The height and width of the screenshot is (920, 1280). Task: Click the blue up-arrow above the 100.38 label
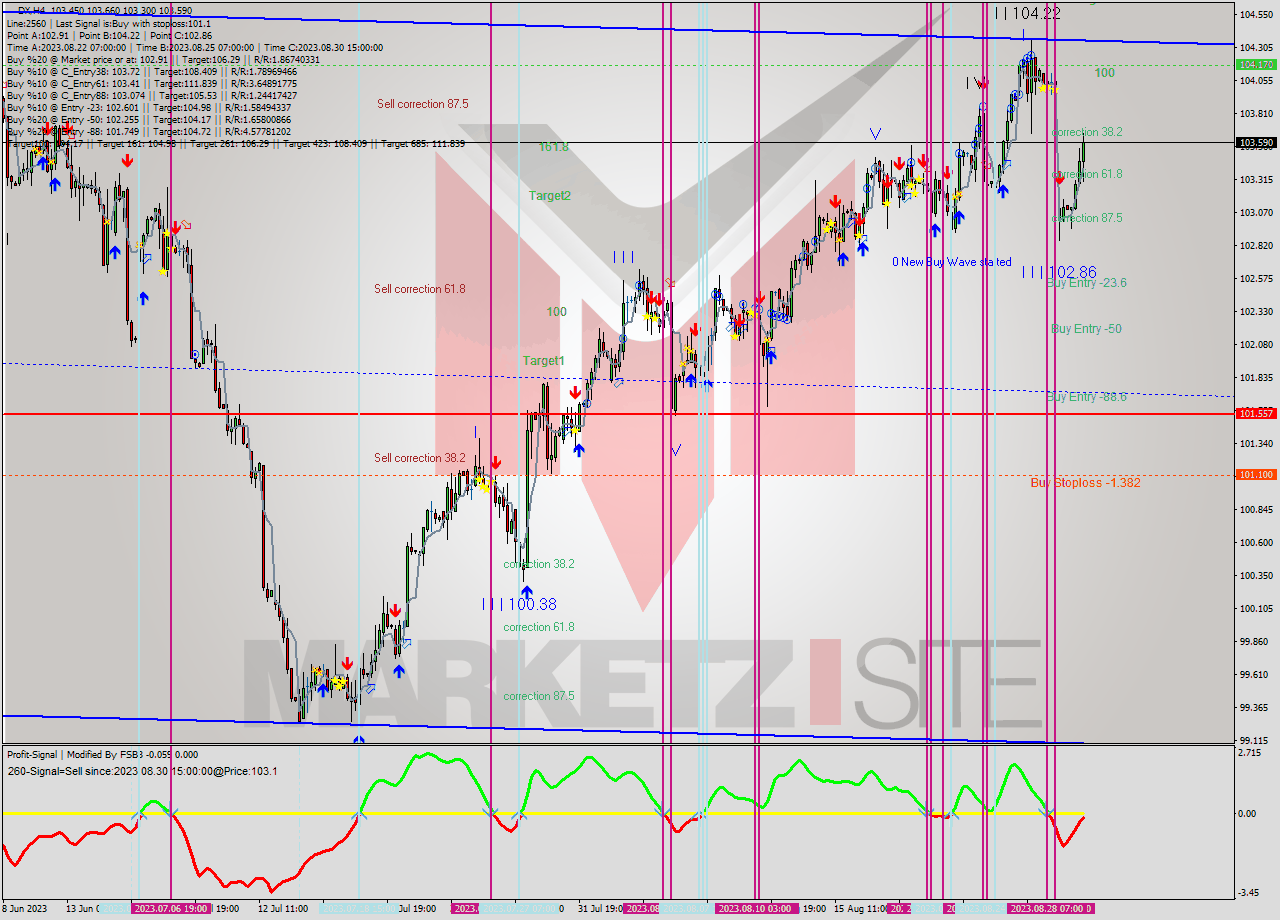click(526, 592)
